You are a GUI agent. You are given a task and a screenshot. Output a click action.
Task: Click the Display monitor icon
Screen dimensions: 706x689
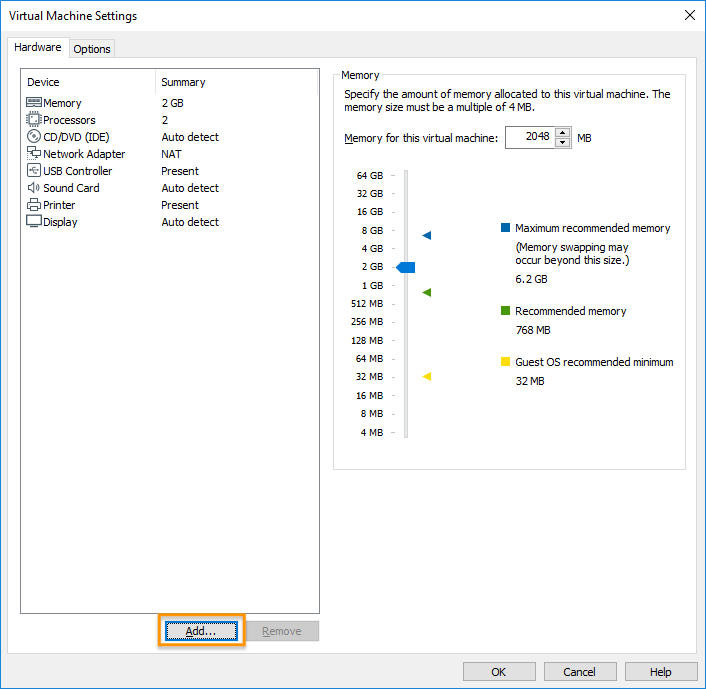coord(34,222)
